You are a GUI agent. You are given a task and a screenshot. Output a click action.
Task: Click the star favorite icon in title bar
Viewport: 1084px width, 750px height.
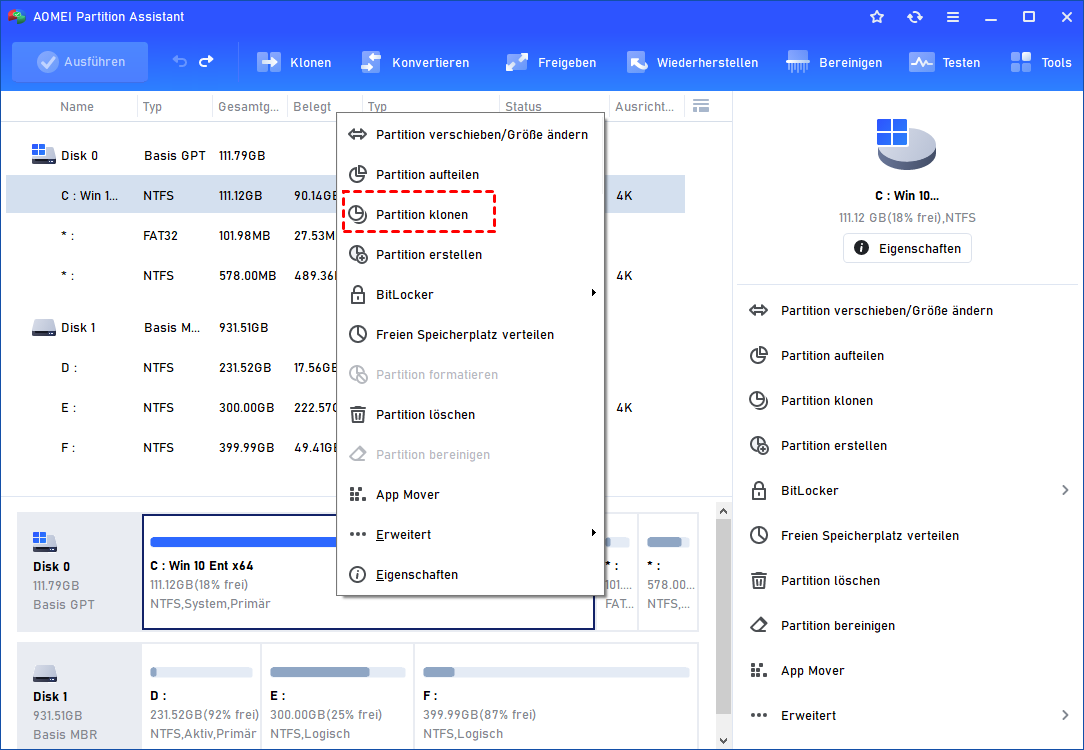[877, 17]
